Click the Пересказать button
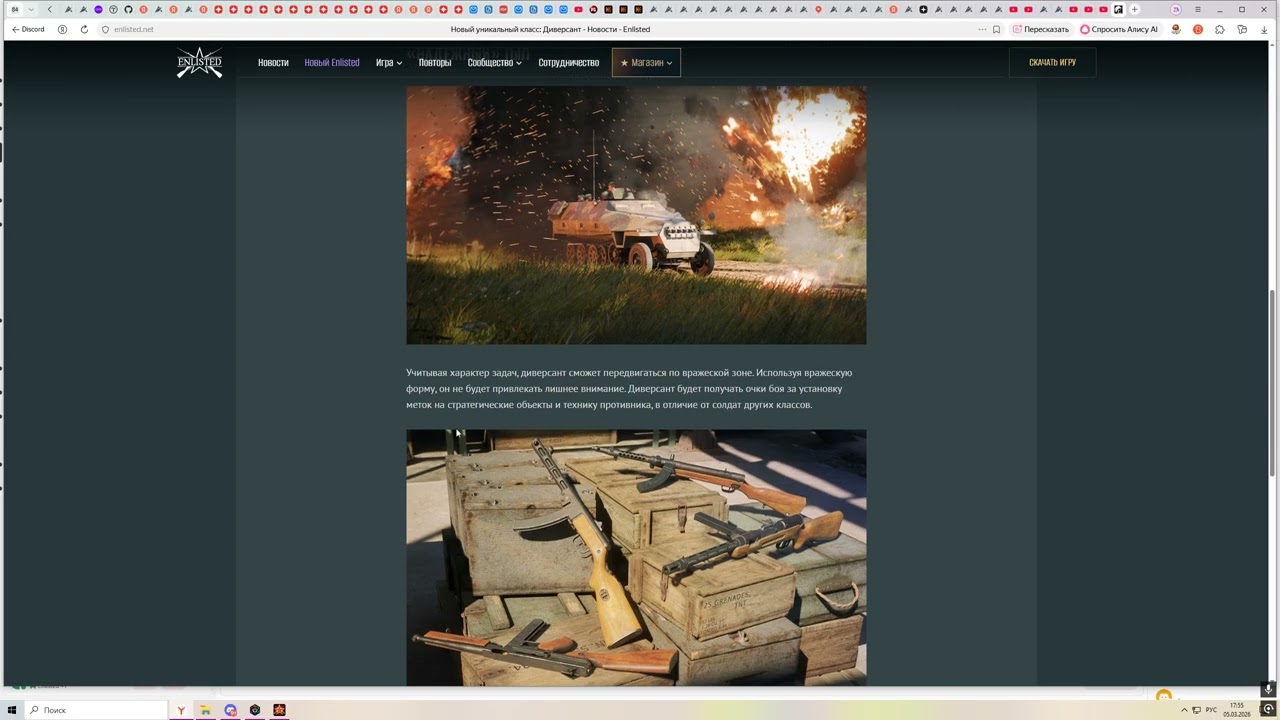Viewport: 1280px width, 720px height. click(1041, 29)
